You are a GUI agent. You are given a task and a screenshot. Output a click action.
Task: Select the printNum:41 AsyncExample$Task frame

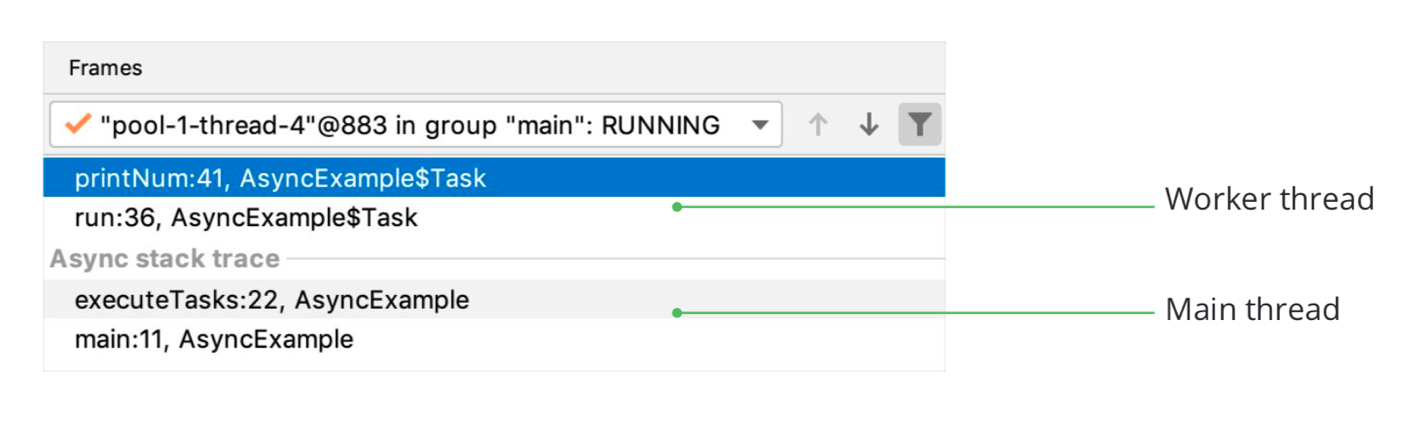280,179
